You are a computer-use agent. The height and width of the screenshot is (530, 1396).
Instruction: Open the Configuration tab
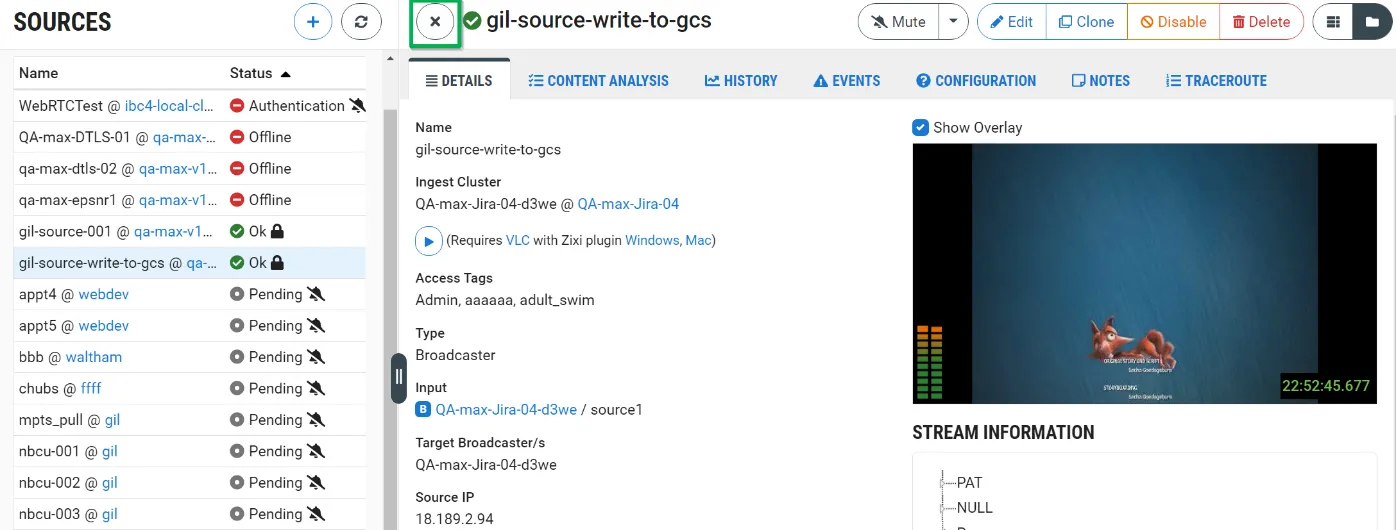(x=976, y=81)
